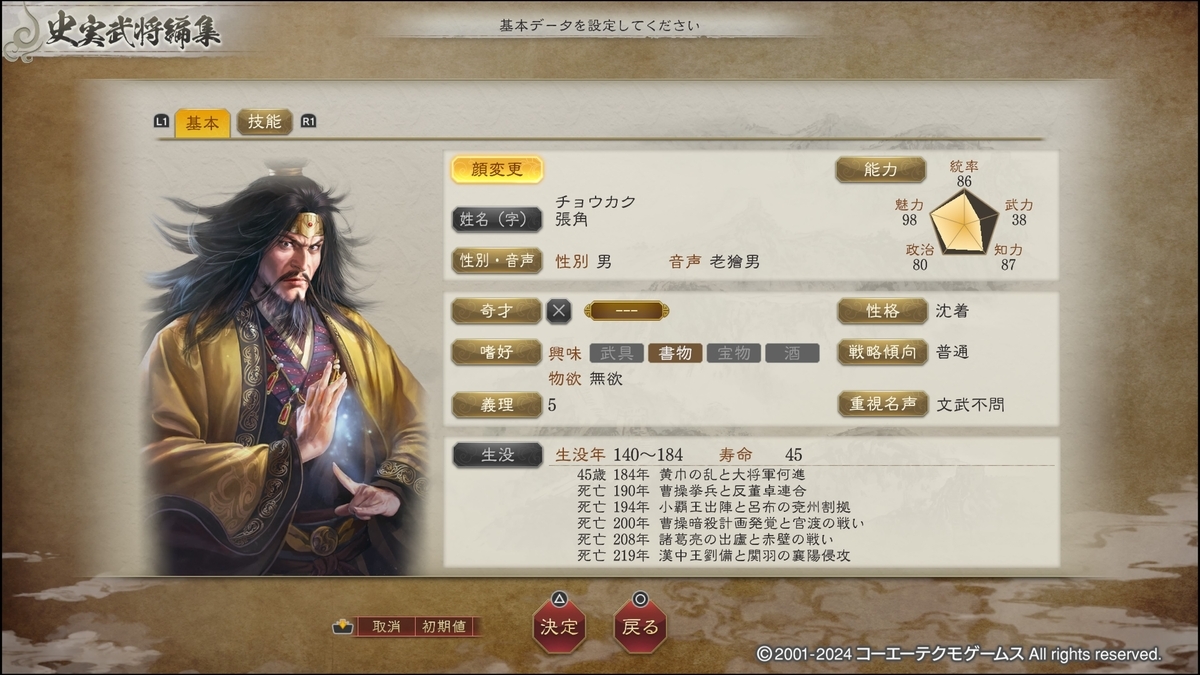Open the 戦略傾向 strategy tendency selector
The height and width of the screenshot is (675, 1200).
(882, 352)
